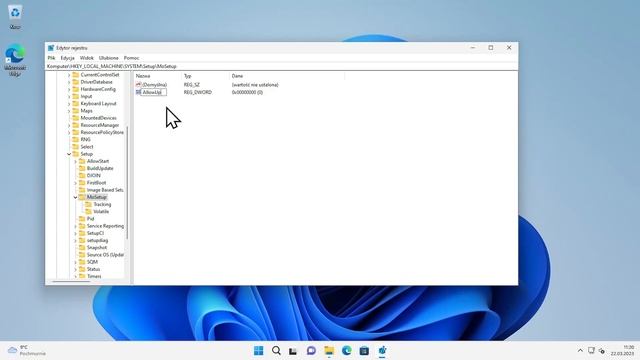Image resolution: width=640 pixels, height=360 pixels.
Task: Open the taskbar clock and date
Action: point(623,351)
